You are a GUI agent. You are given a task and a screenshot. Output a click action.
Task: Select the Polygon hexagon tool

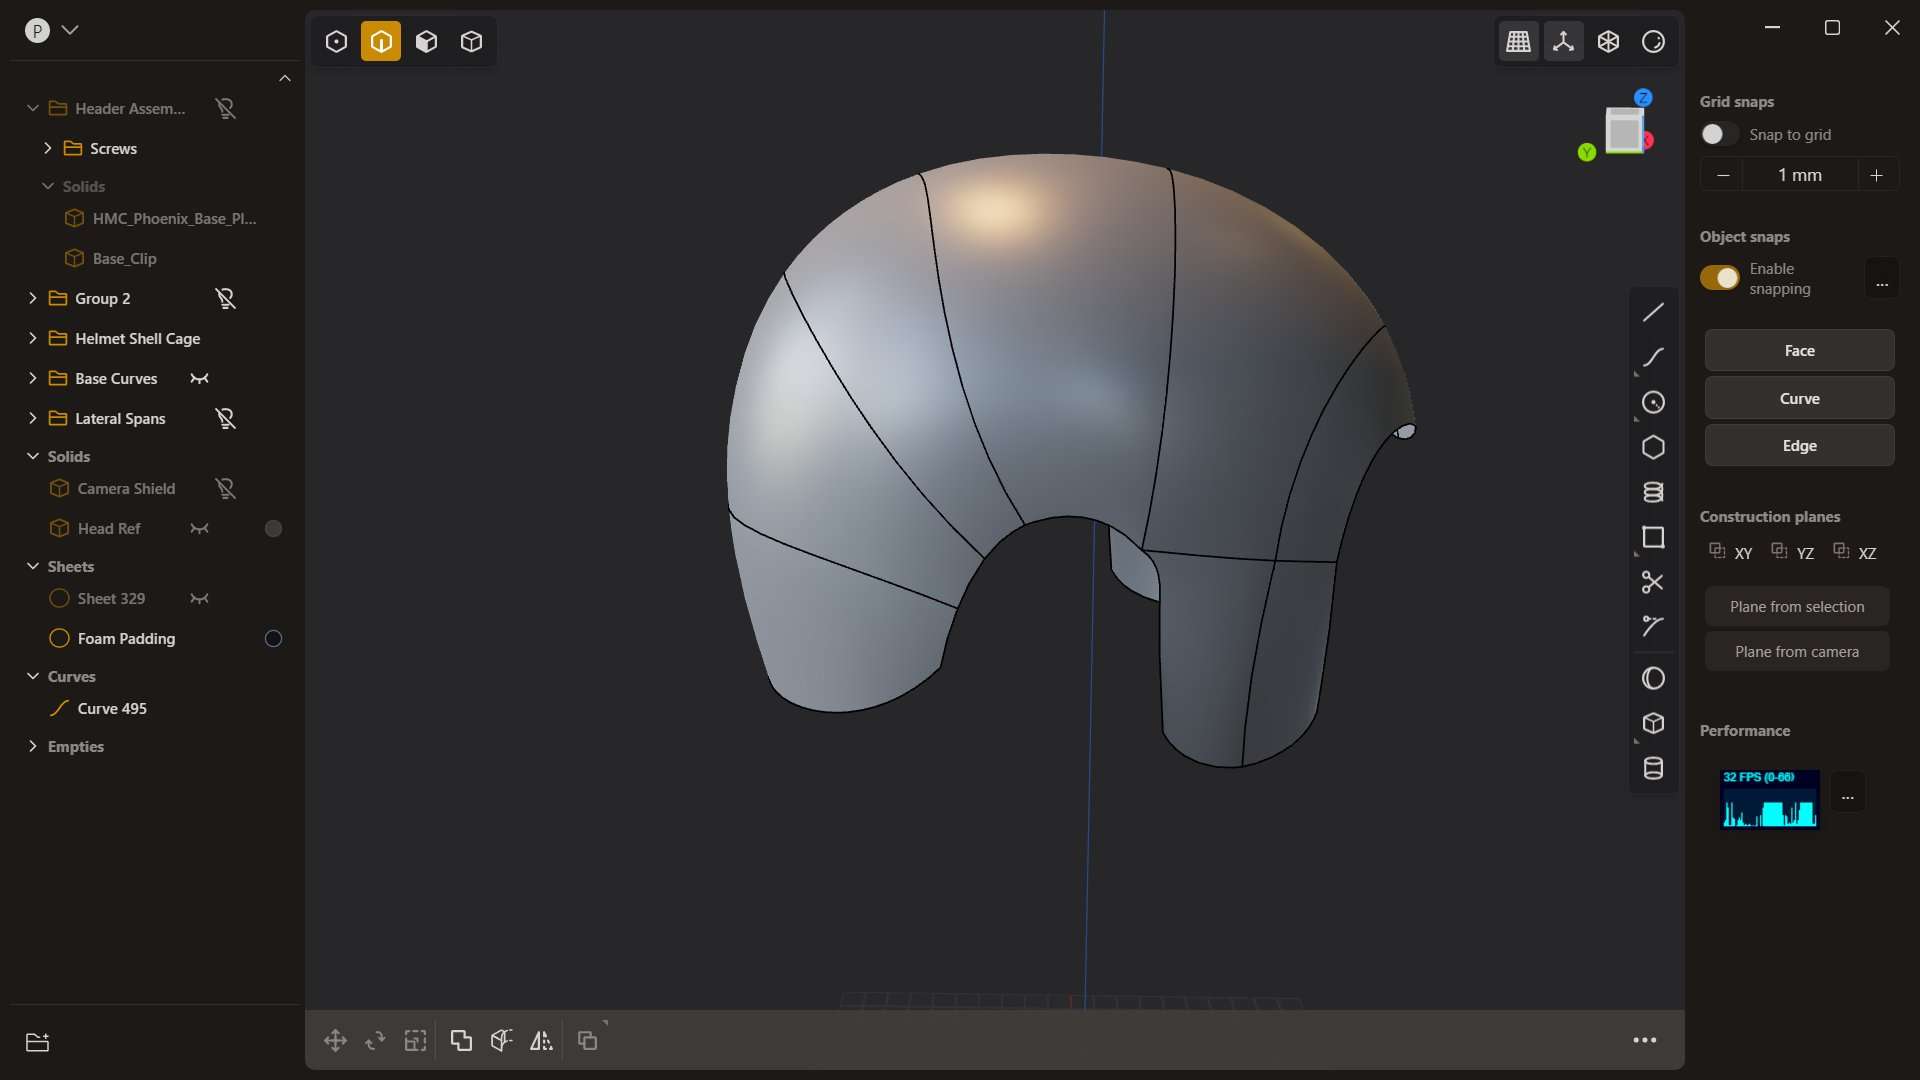pyautogui.click(x=1653, y=447)
